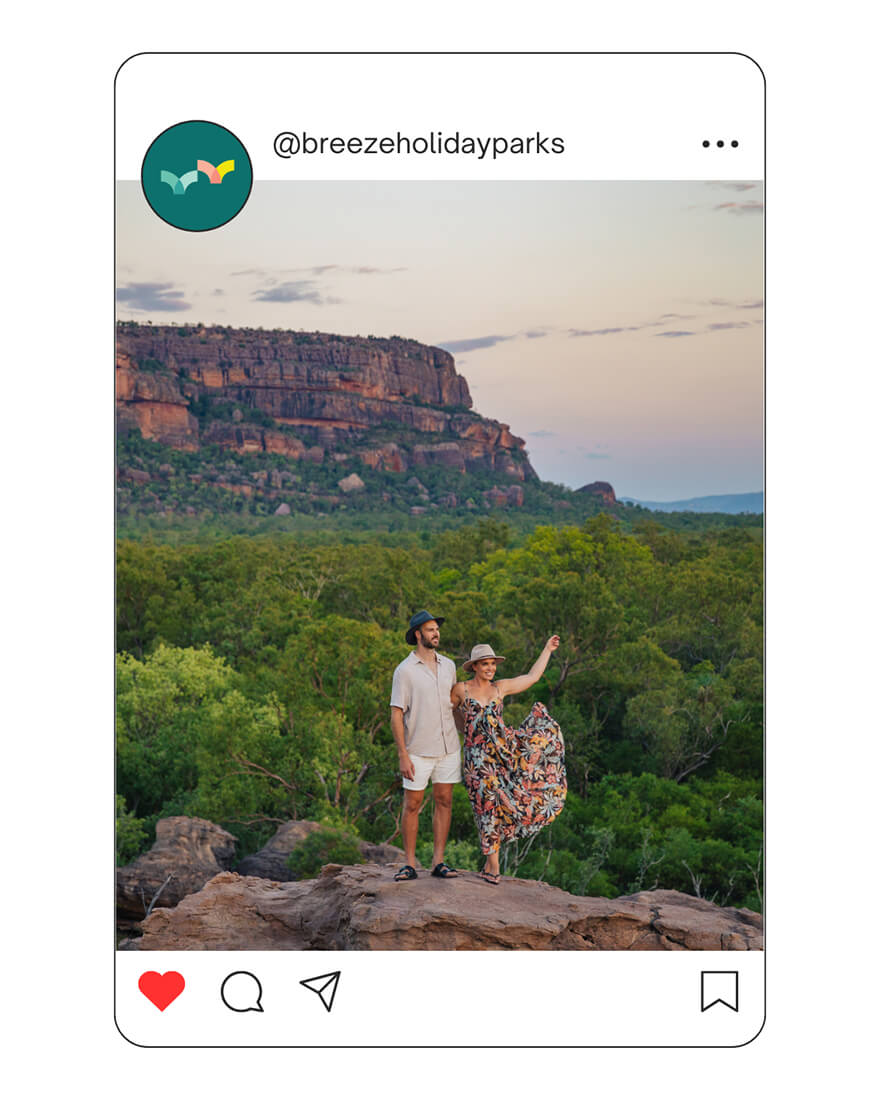This screenshot has height=1100, width=880.
Task: Share post using the paper plane icon
Action: 321,991
